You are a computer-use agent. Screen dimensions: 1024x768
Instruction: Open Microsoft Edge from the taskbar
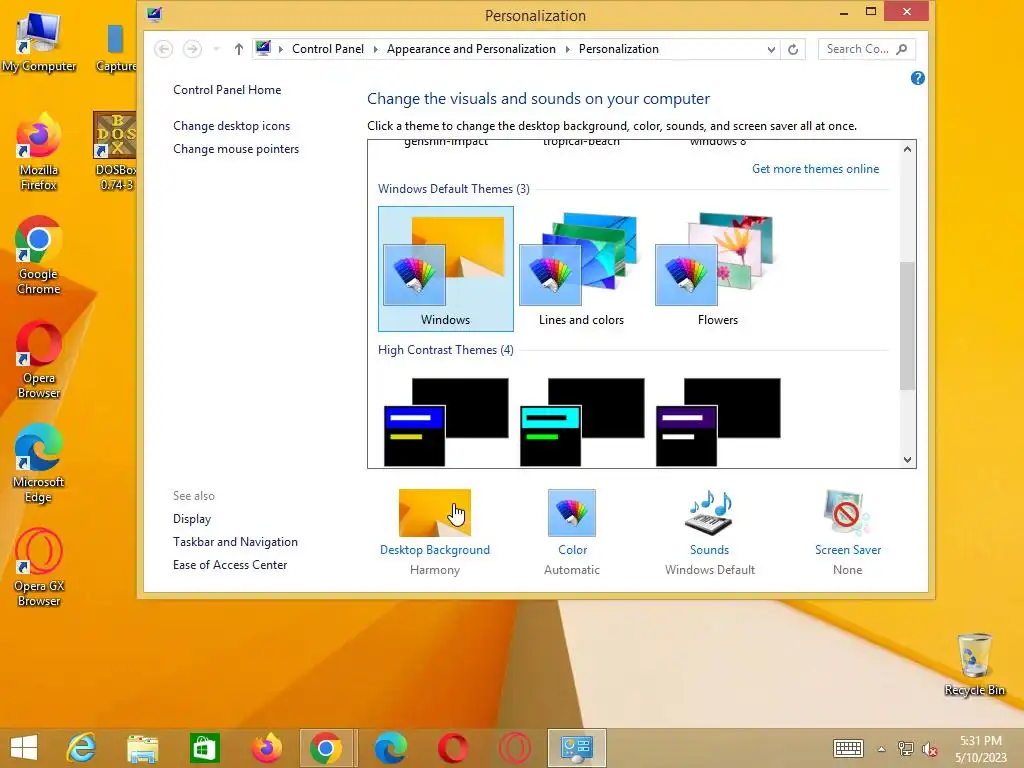[391, 748]
